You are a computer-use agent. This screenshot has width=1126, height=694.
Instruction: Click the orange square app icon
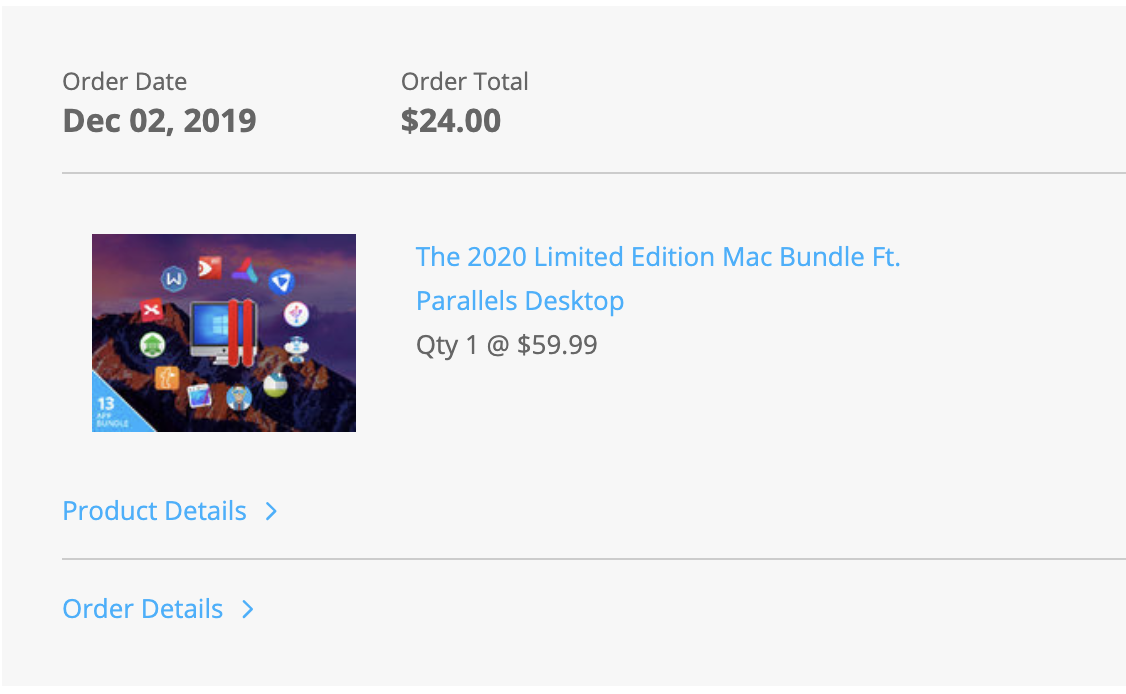point(167,377)
